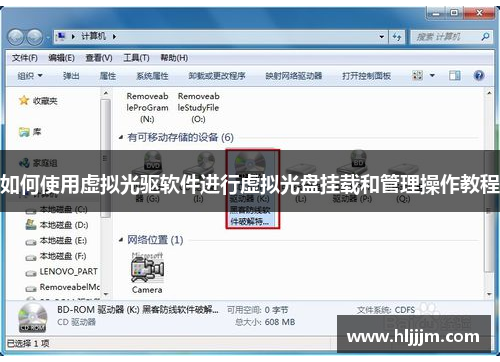Open the 编辑(E) menu
This screenshot has width=500, height=362.
[x=61, y=58]
